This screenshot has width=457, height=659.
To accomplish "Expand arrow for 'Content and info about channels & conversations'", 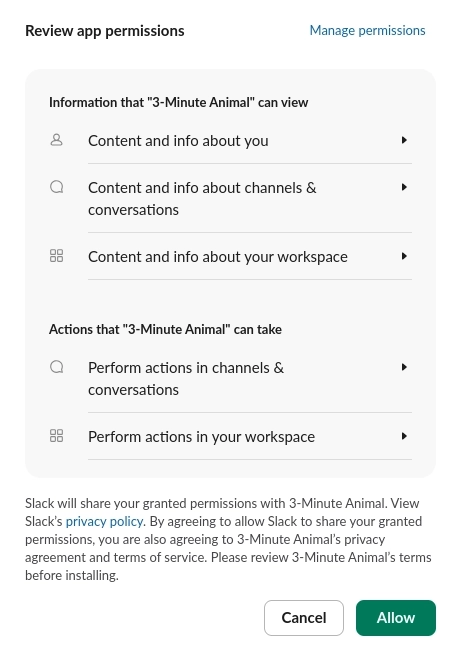I will [404, 187].
